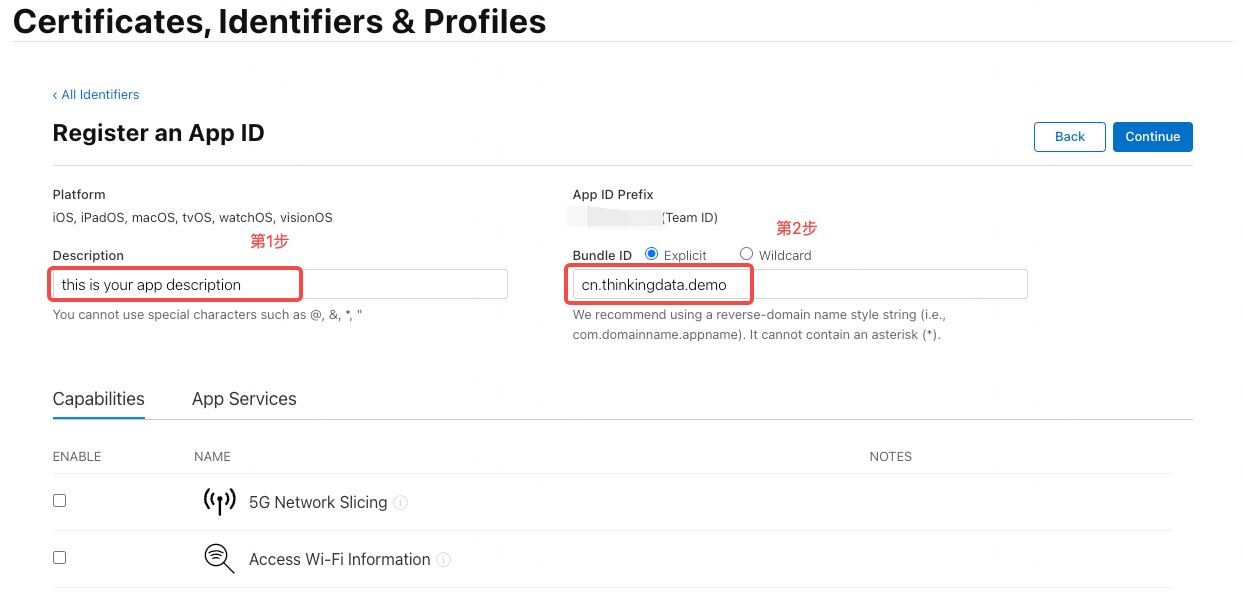Click the Certificates, Identifiers & Profiles title
Viewport: 1244px width, 601px height.
(x=279, y=21)
